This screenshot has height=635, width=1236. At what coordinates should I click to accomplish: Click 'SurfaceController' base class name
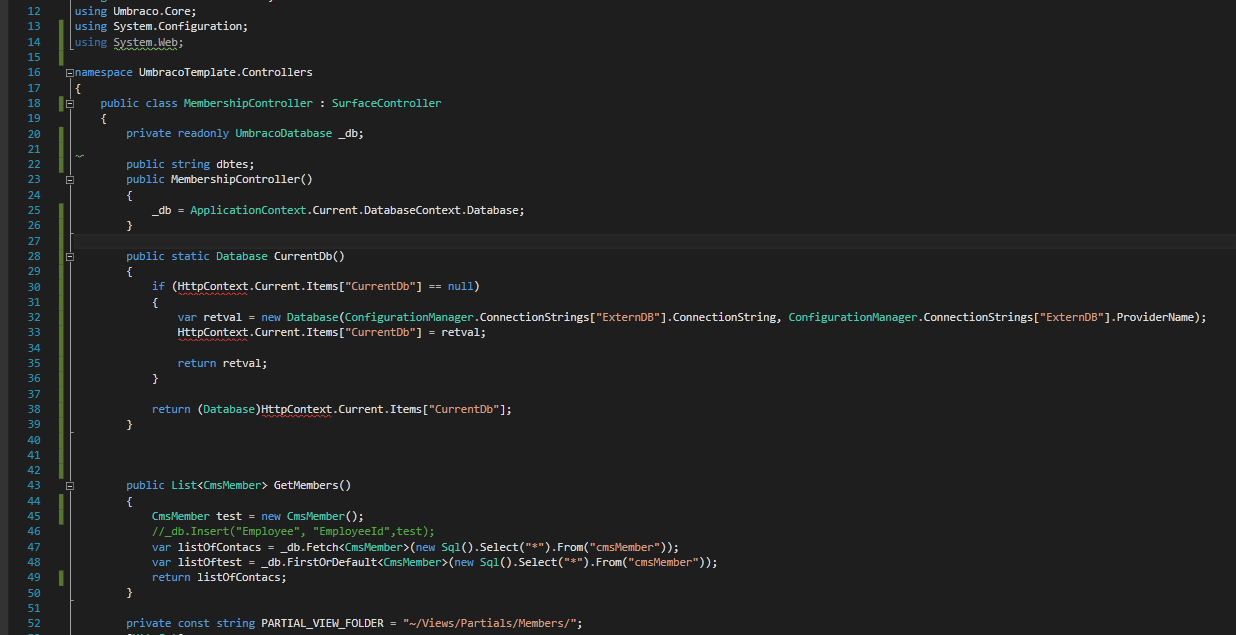point(386,103)
